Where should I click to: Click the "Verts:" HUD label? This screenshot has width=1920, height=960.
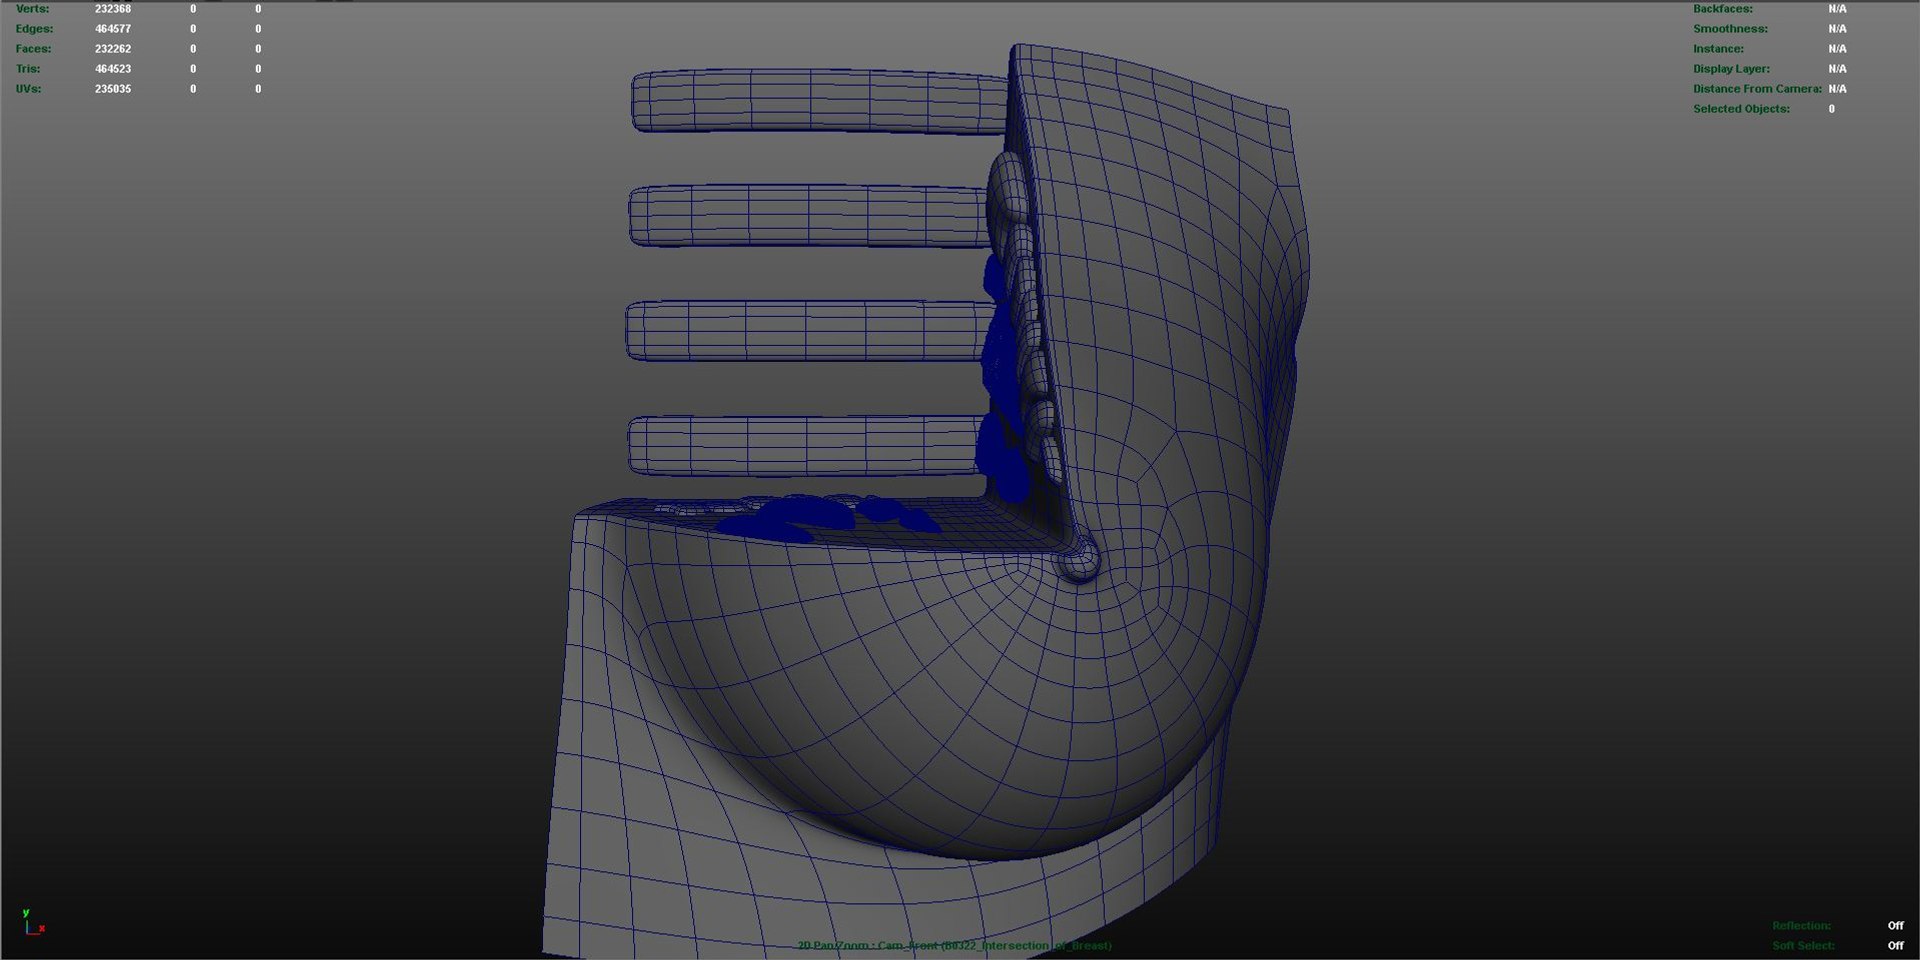pyautogui.click(x=32, y=9)
